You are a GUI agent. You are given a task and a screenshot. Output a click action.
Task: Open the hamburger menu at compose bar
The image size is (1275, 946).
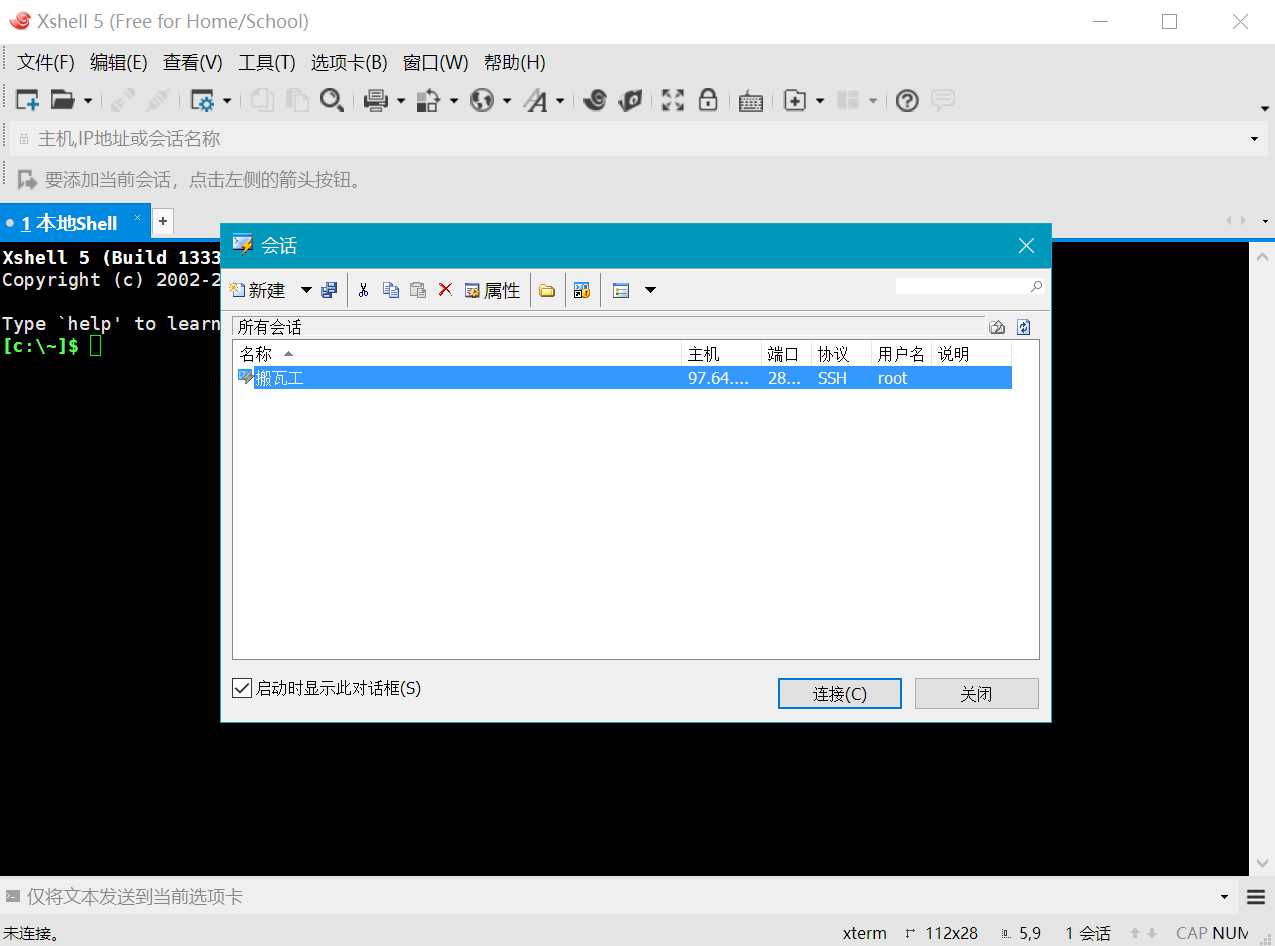click(x=1256, y=897)
